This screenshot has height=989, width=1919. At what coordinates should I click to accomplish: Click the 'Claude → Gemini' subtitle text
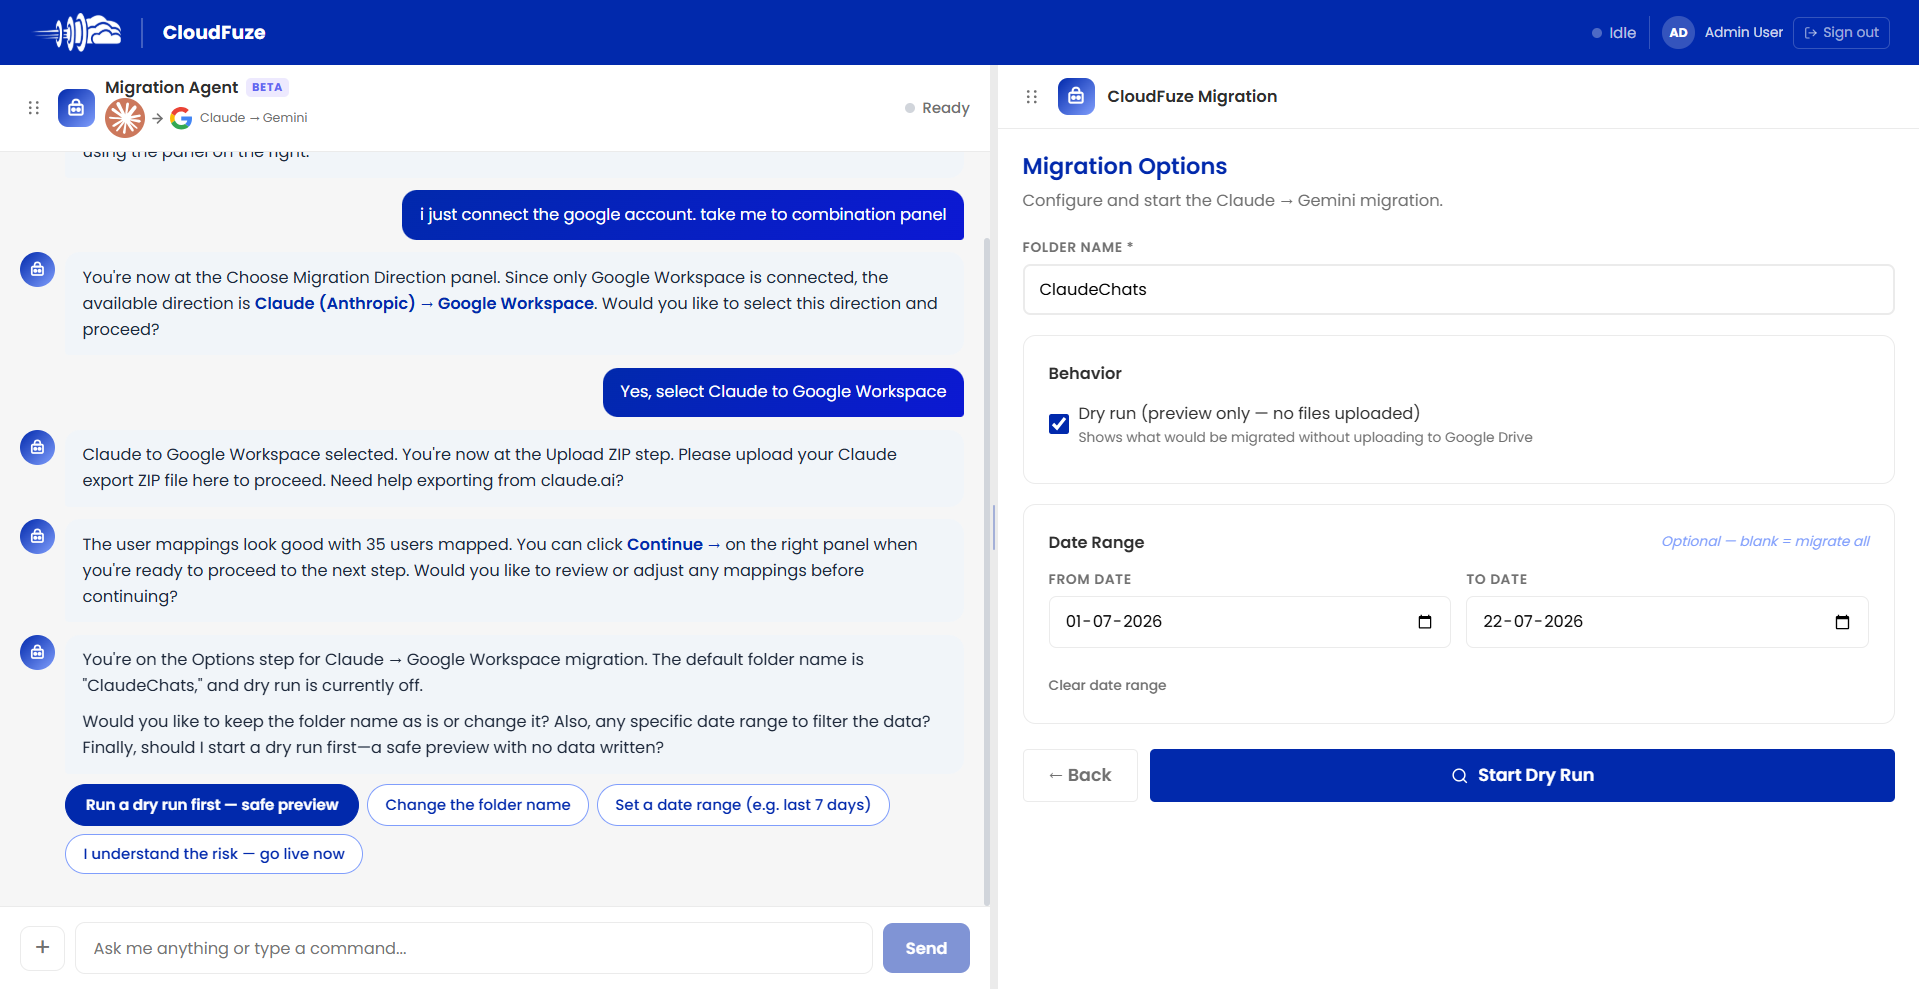click(253, 118)
